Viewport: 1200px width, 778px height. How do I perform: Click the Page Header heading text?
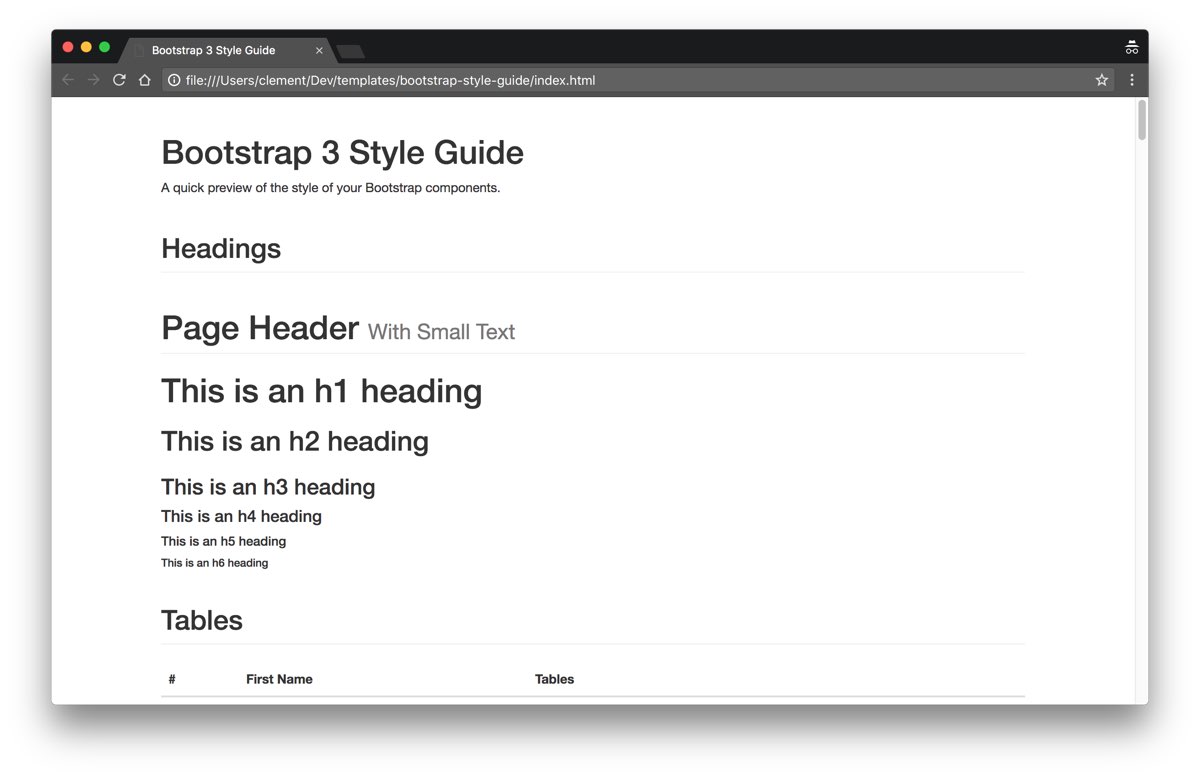[x=260, y=327]
